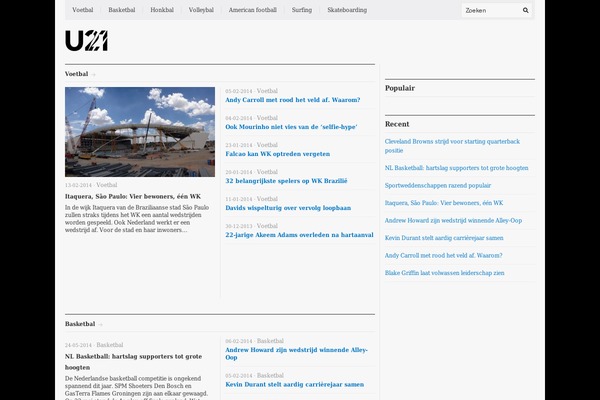
Task: Click Voetbal category tag dated 05-02-2014
Action: (267, 91)
